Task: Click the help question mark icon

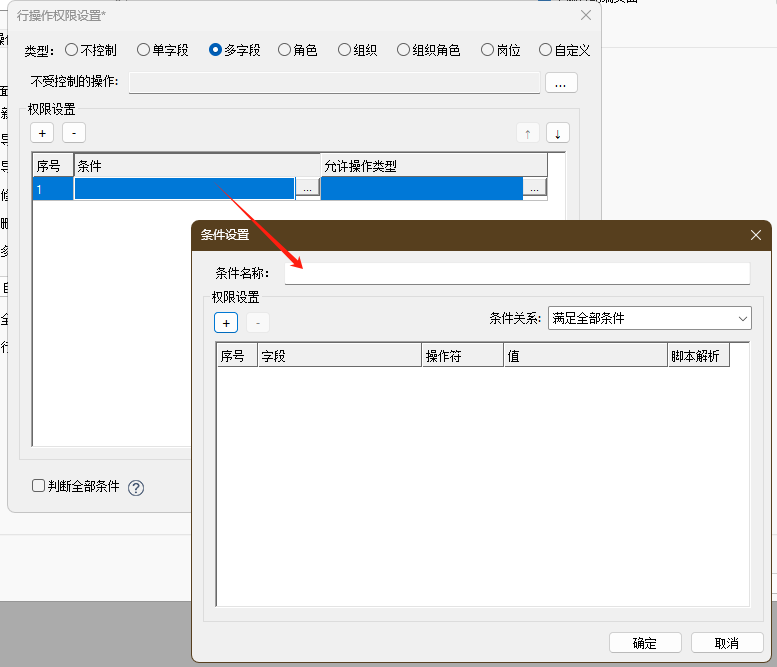Action: (136, 488)
